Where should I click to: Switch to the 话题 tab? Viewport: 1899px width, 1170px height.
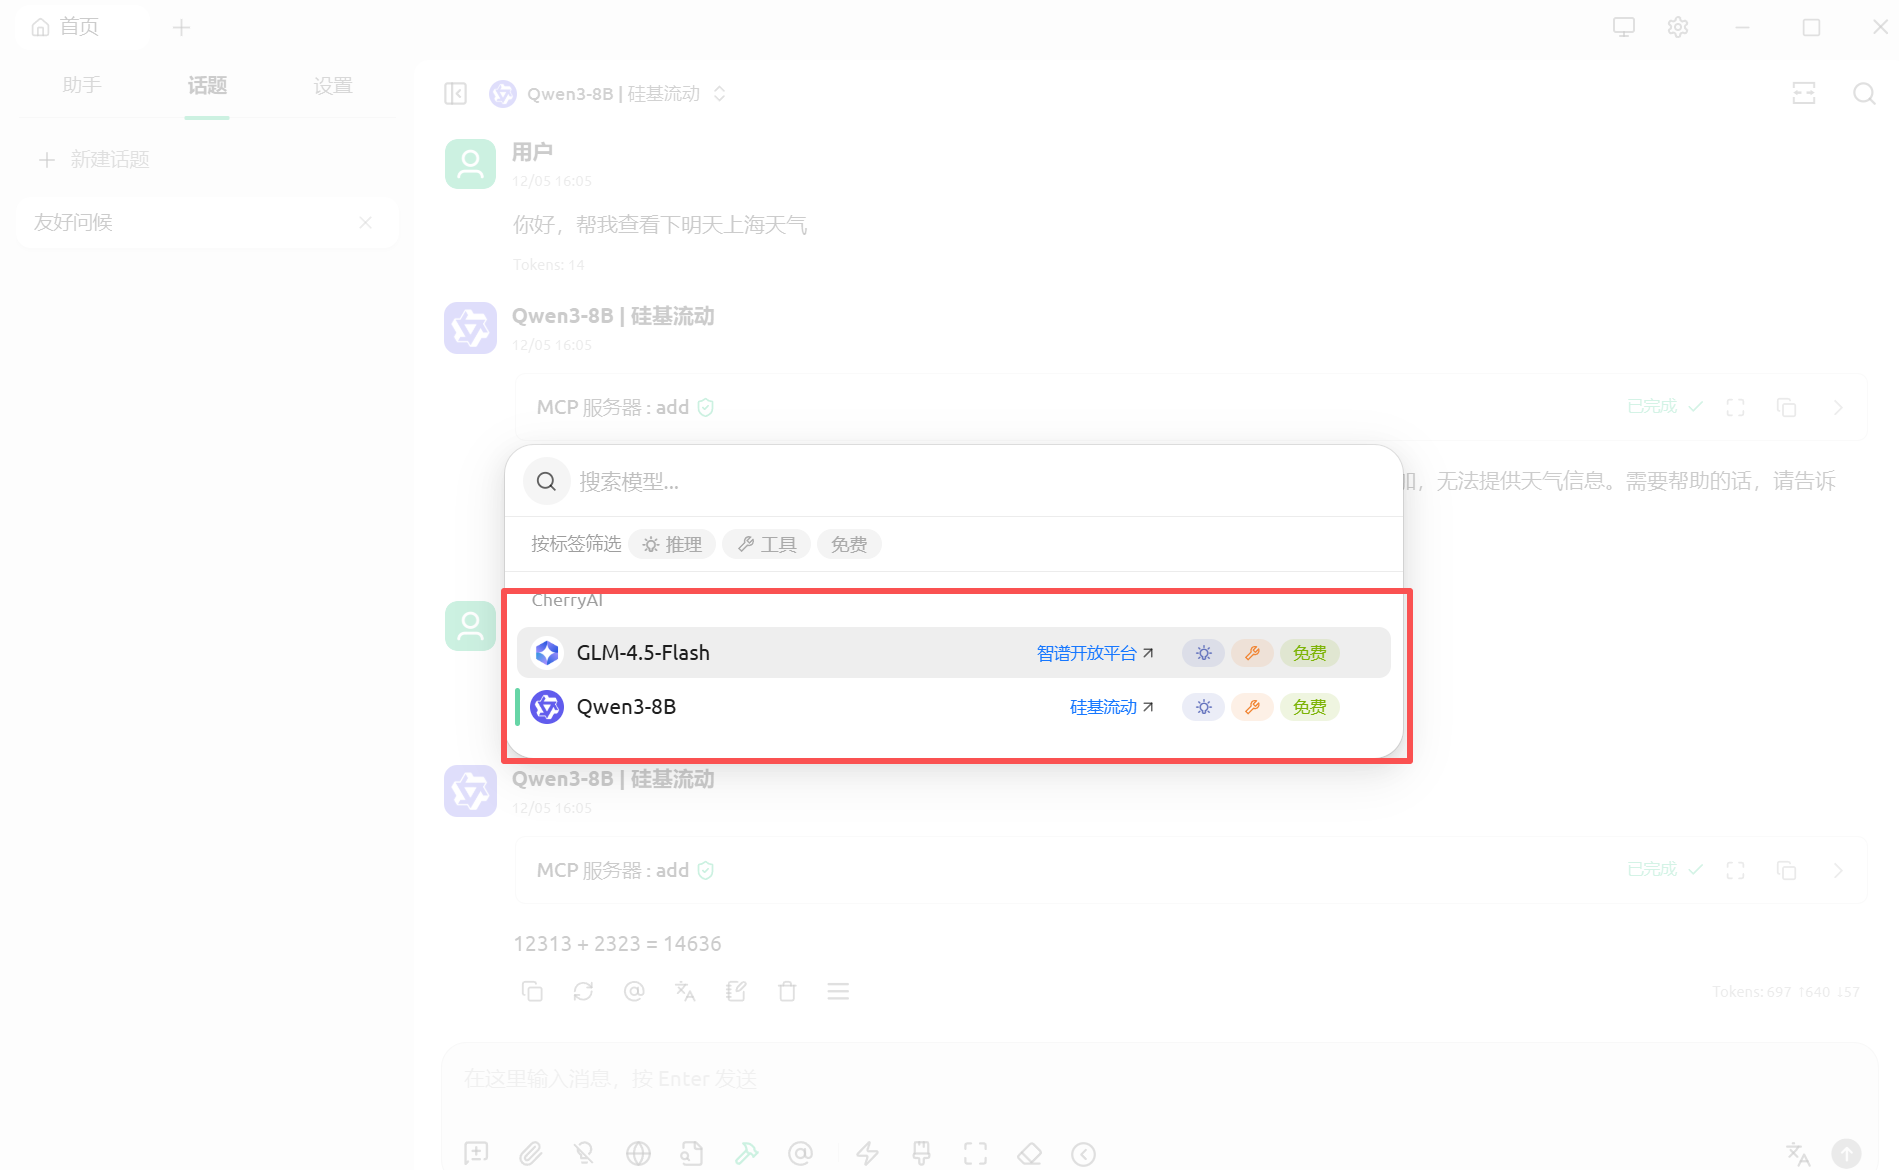207,85
